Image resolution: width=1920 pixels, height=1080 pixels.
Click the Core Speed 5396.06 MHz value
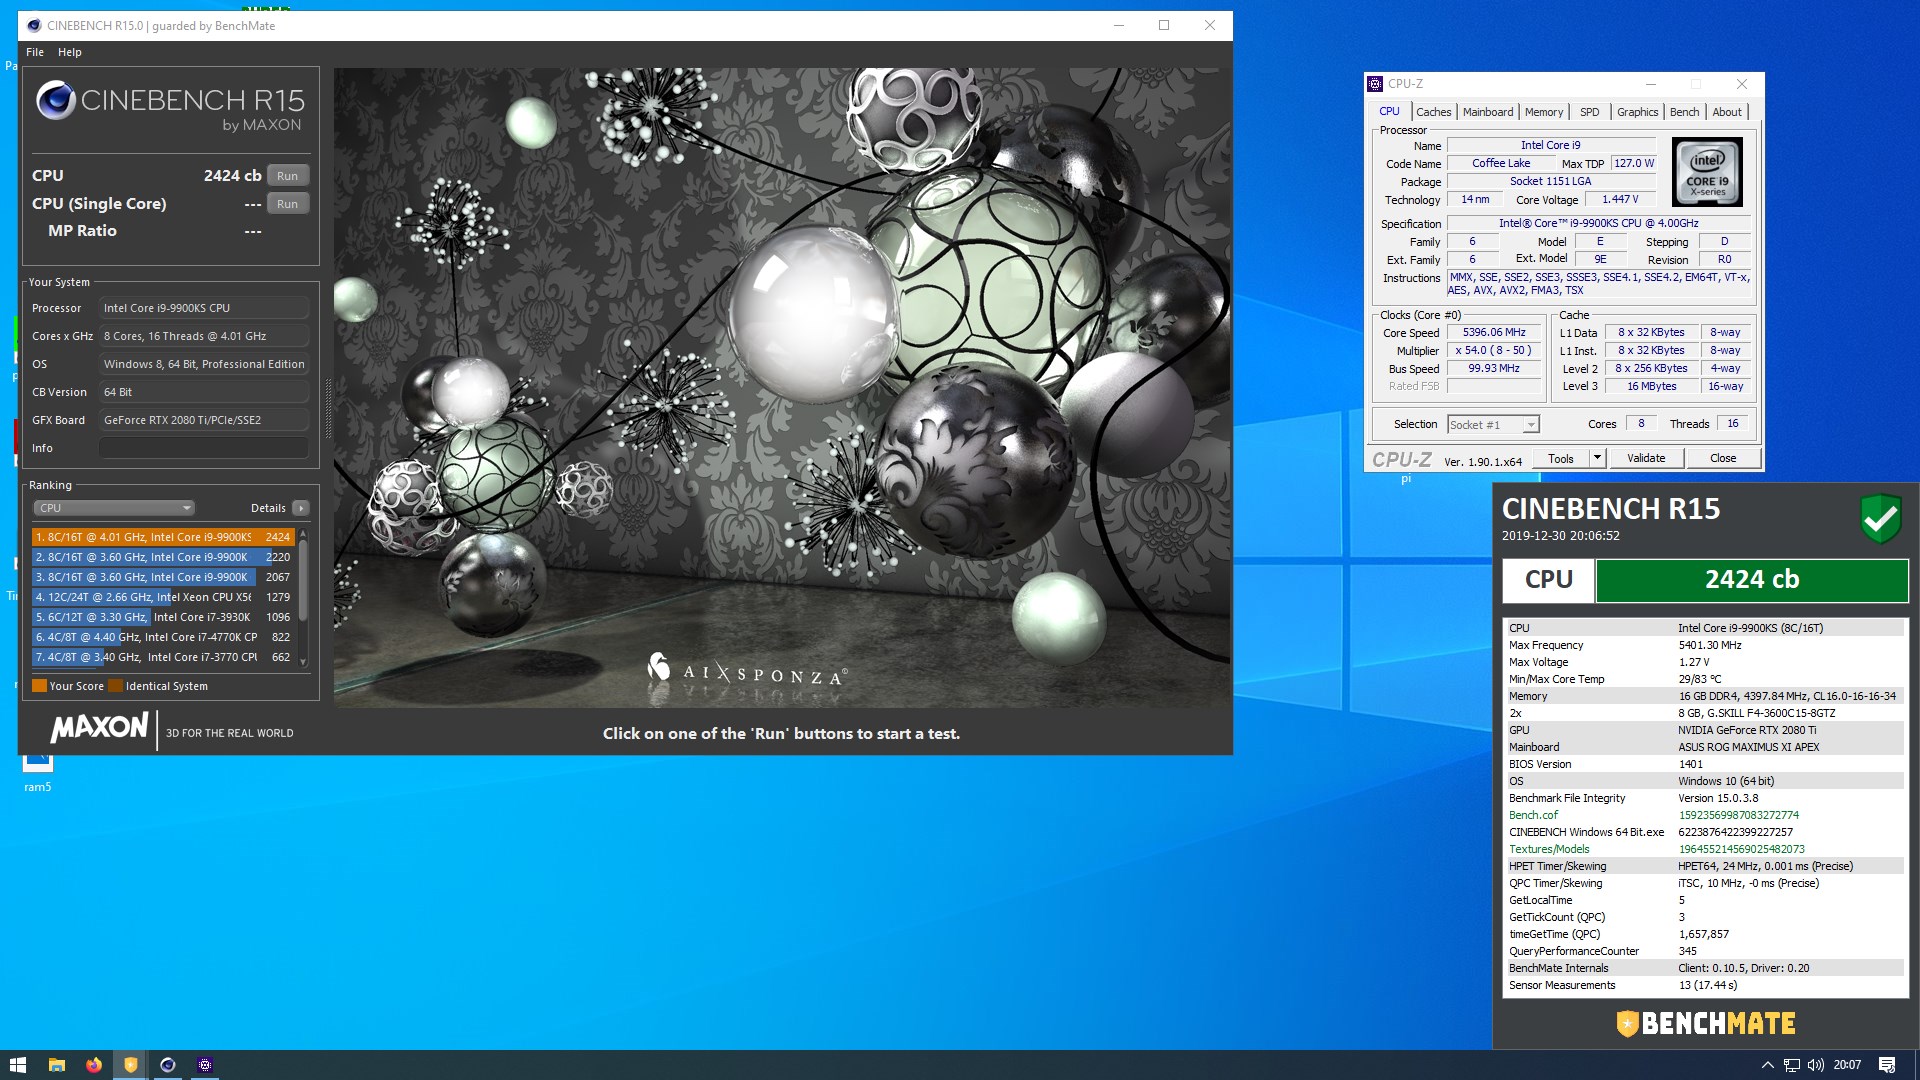click(x=1494, y=332)
